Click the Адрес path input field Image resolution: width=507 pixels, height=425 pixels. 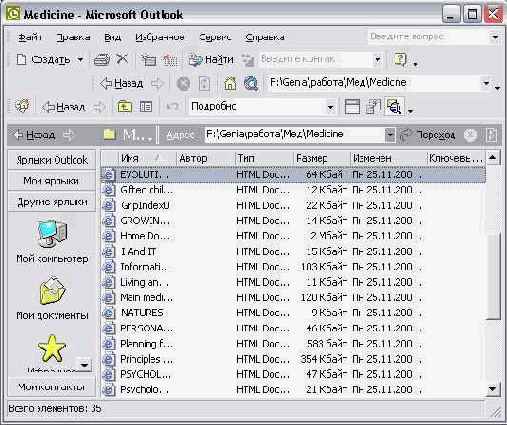pyautogui.click(x=295, y=135)
